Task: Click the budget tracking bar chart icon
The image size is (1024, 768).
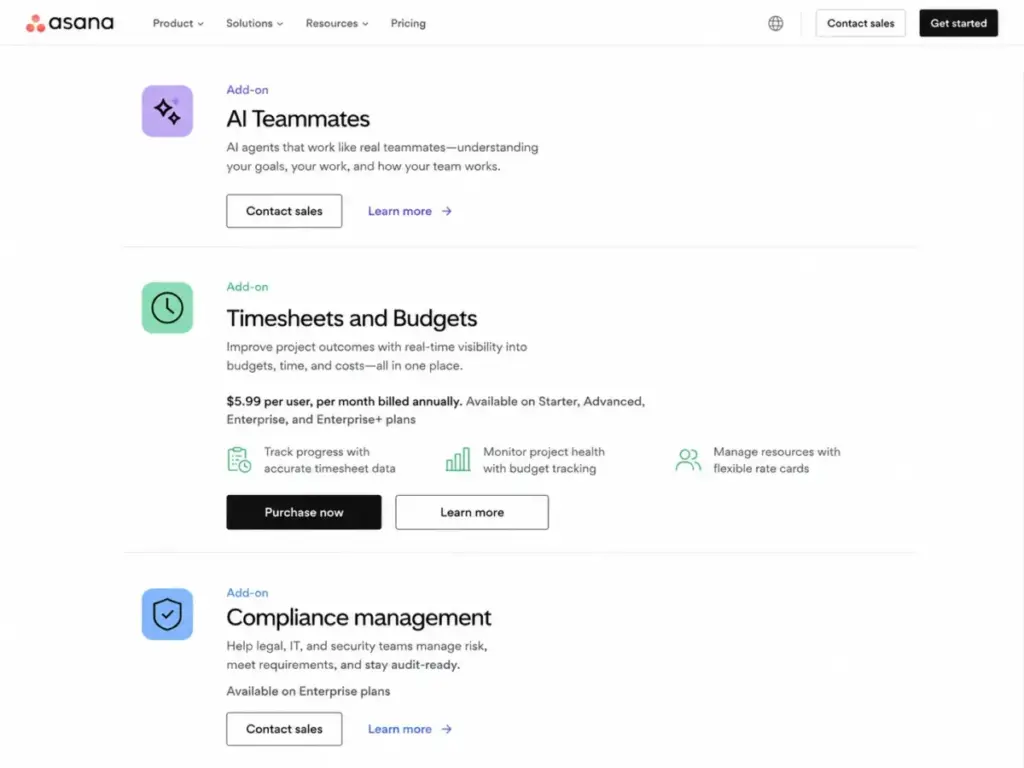Action: (x=457, y=460)
